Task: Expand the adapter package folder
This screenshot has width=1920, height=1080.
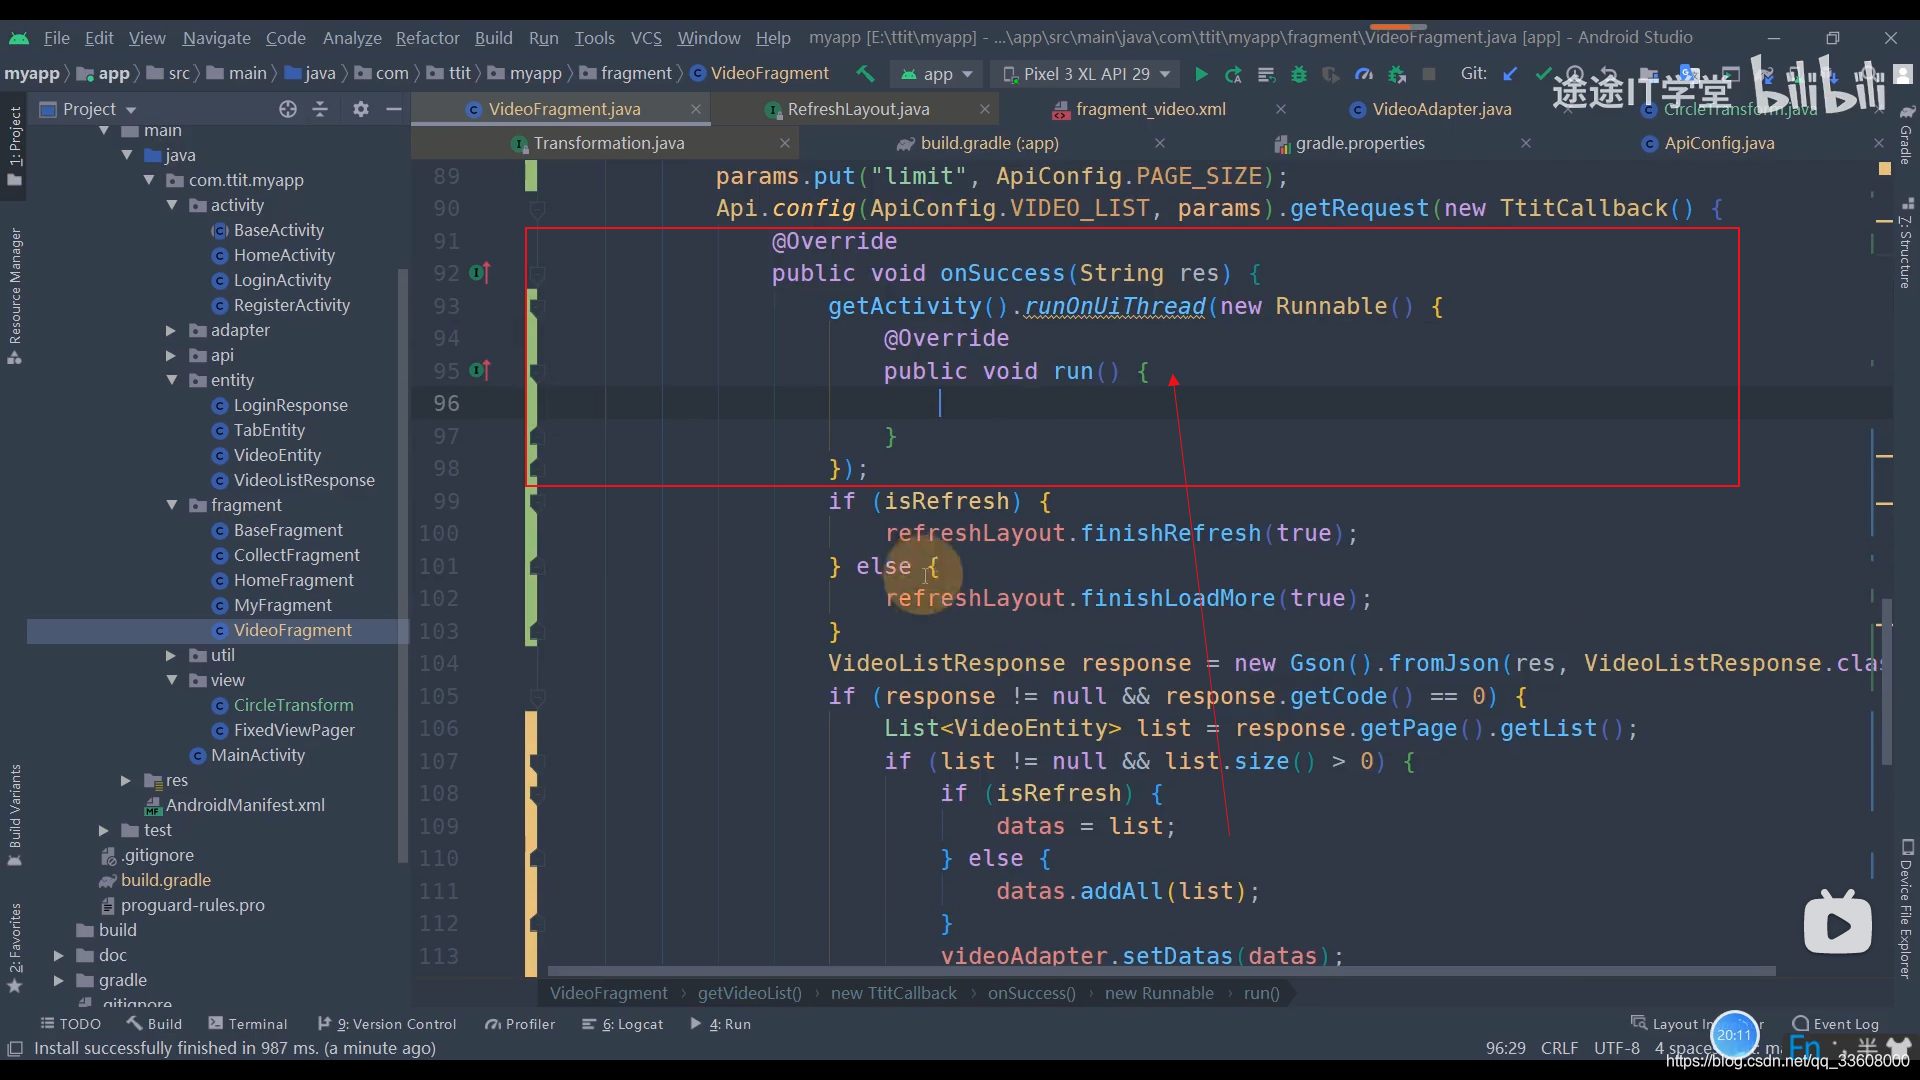Action: [x=170, y=330]
